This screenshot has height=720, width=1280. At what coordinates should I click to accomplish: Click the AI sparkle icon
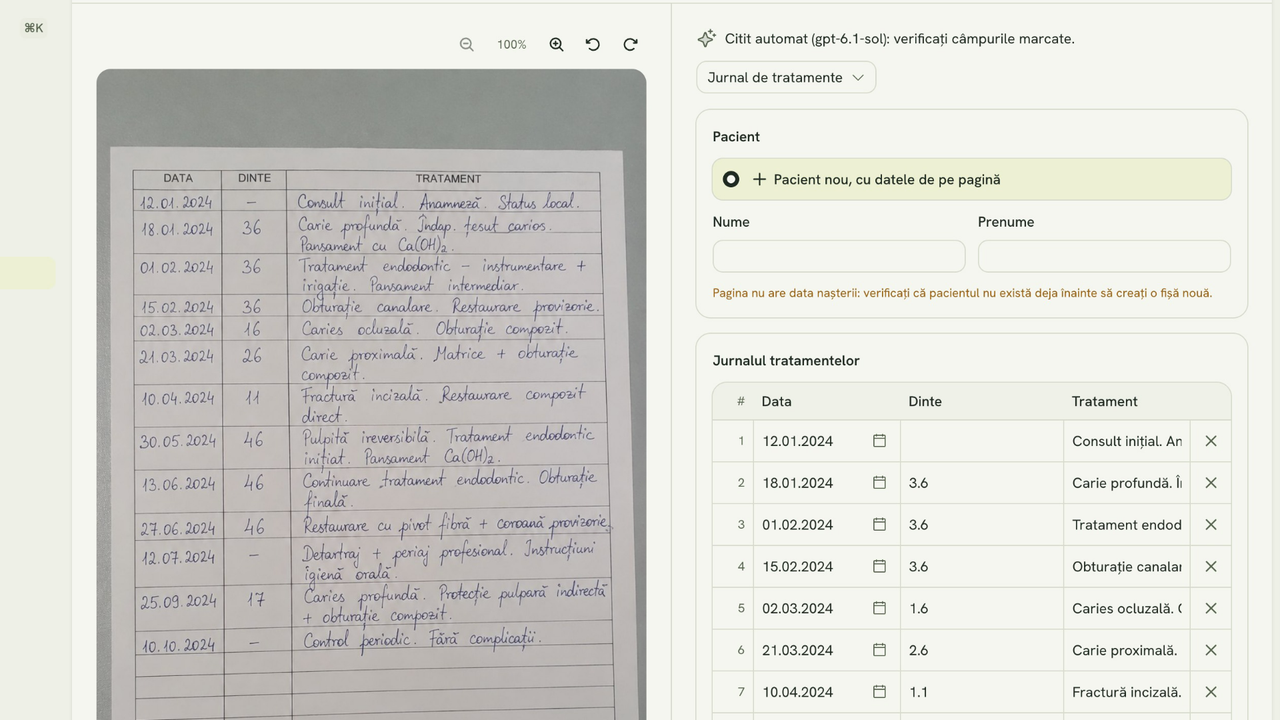(x=706, y=39)
